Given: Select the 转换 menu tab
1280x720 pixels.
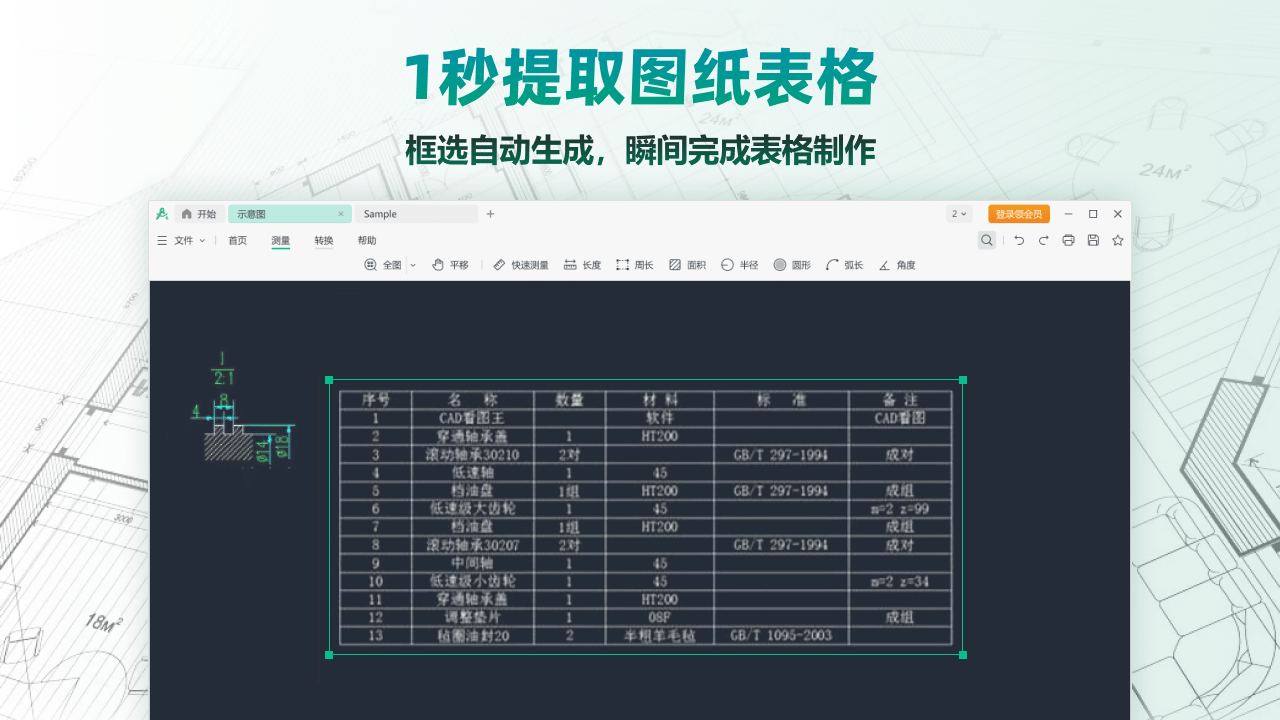Looking at the screenshot, I should click(x=324, y=240).
